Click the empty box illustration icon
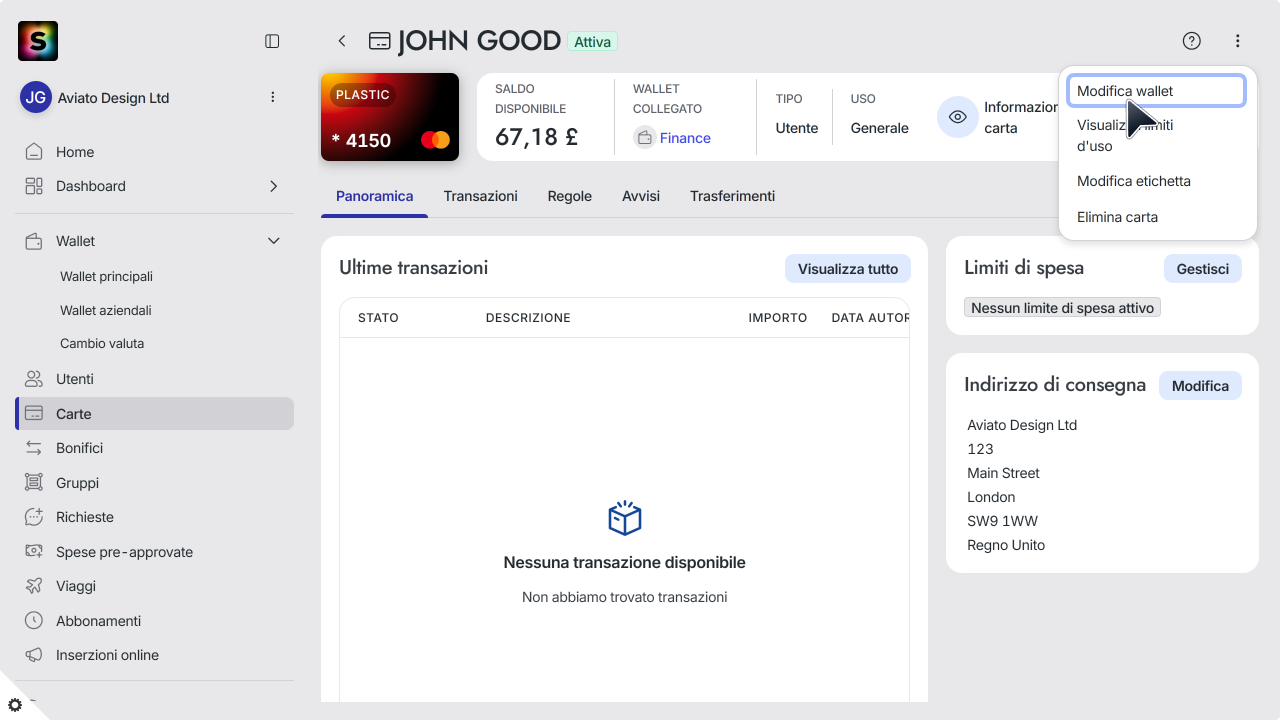The width and height of the screenshot is (1280, 720). pos(624,518)
